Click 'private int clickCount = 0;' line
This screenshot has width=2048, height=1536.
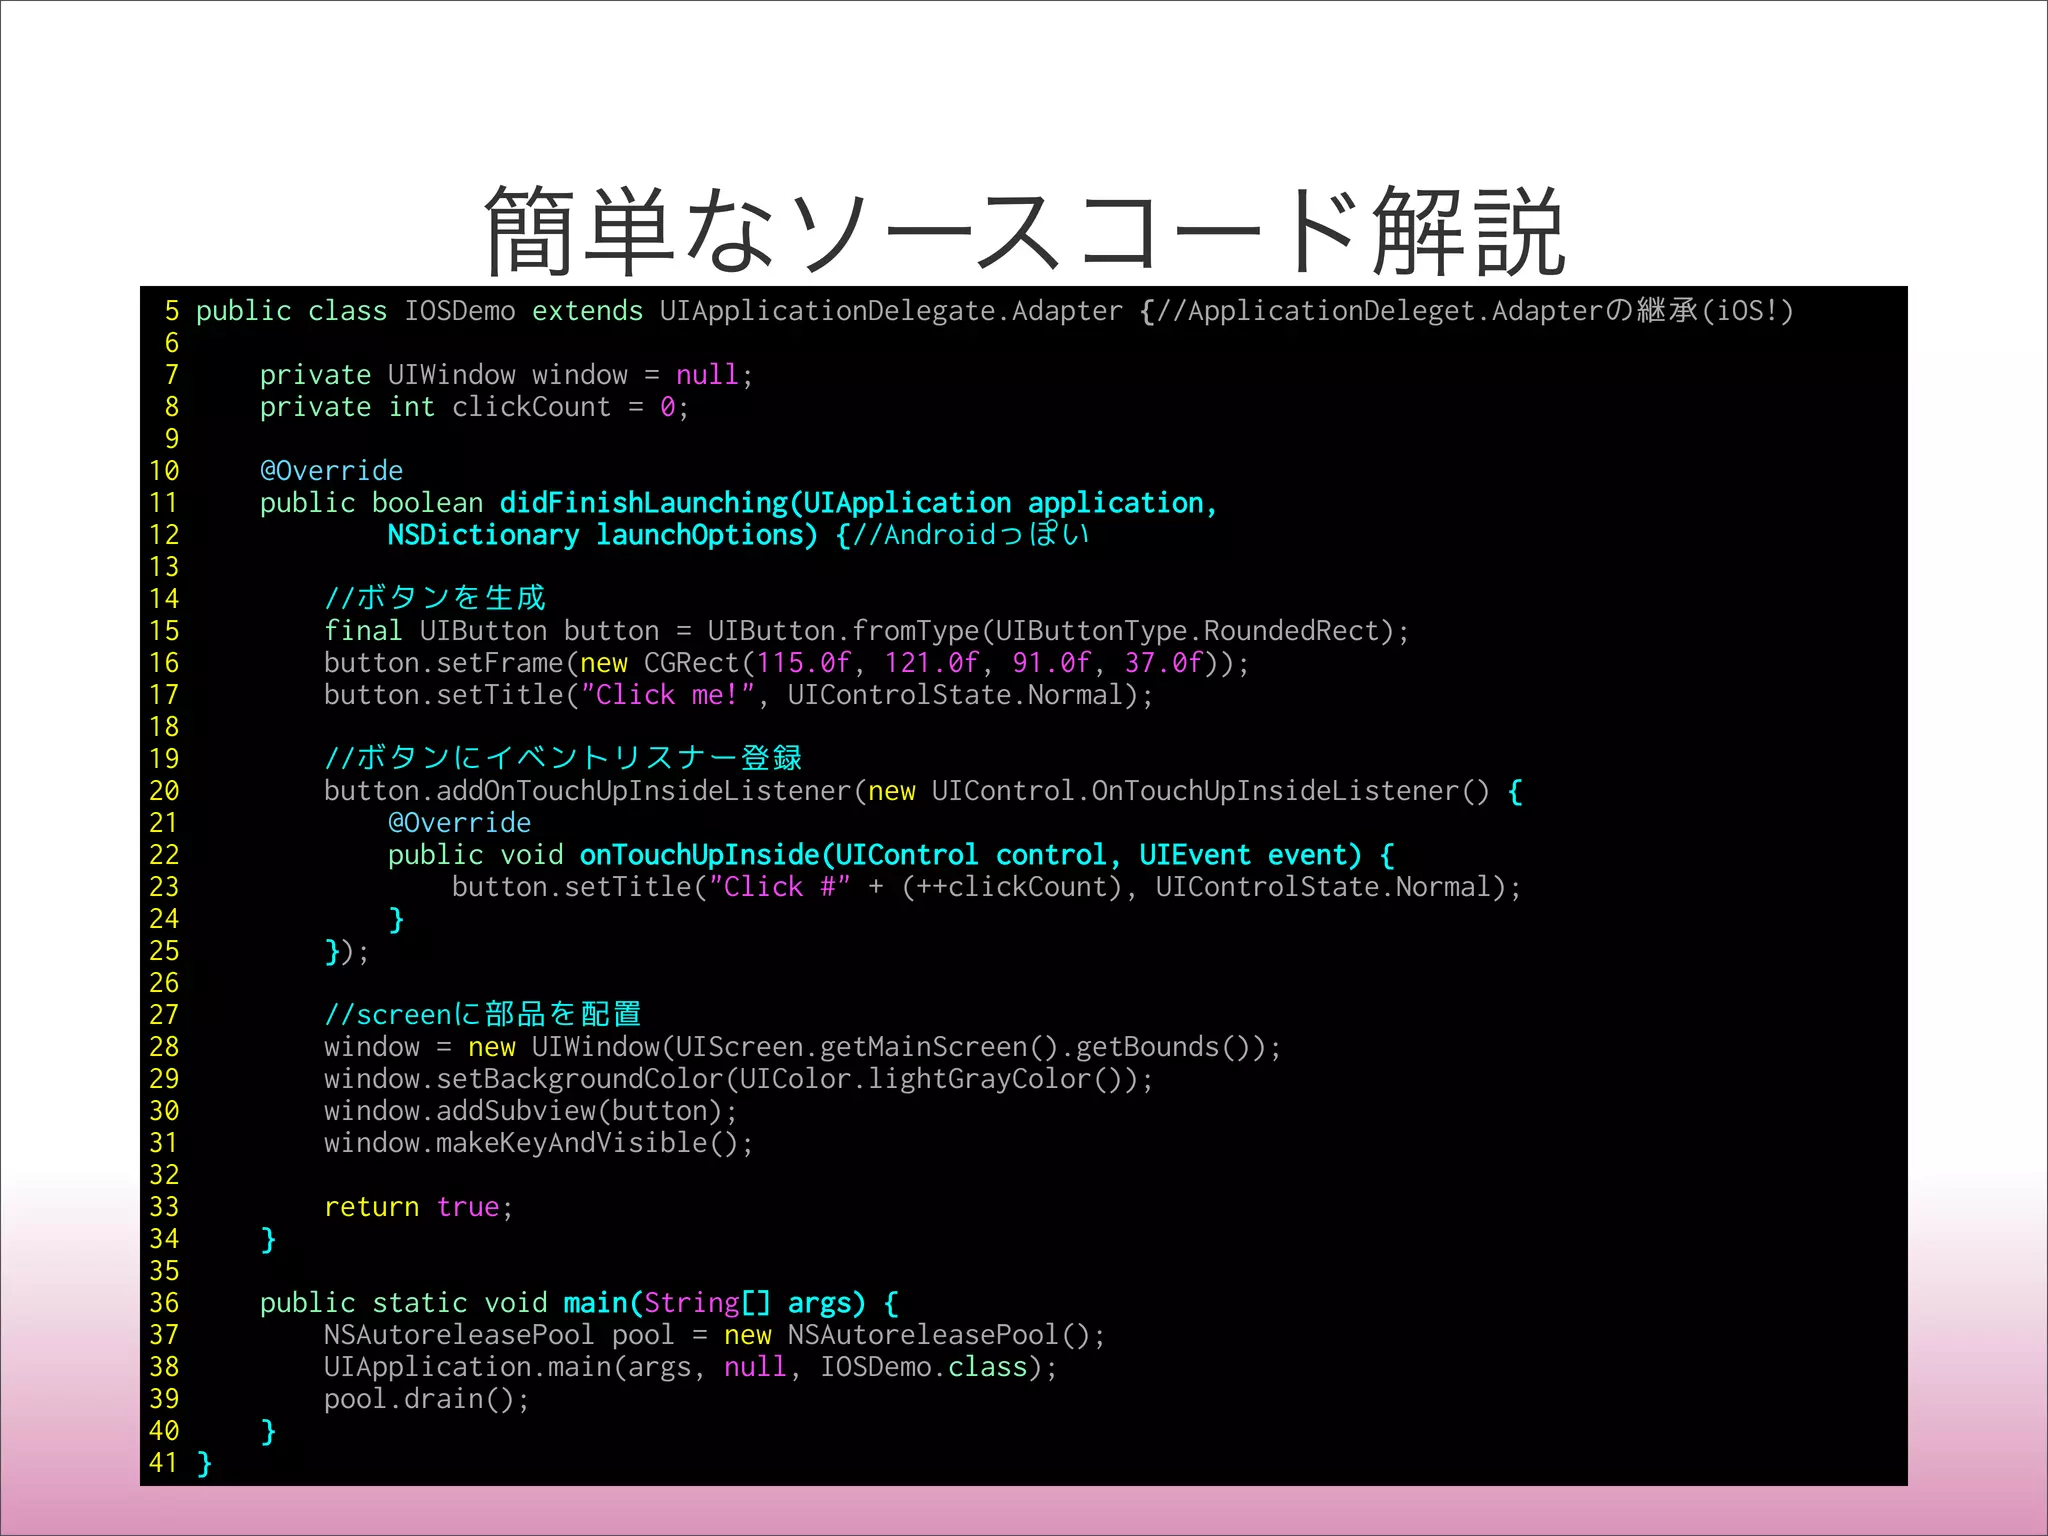click(x=474, y=407)
